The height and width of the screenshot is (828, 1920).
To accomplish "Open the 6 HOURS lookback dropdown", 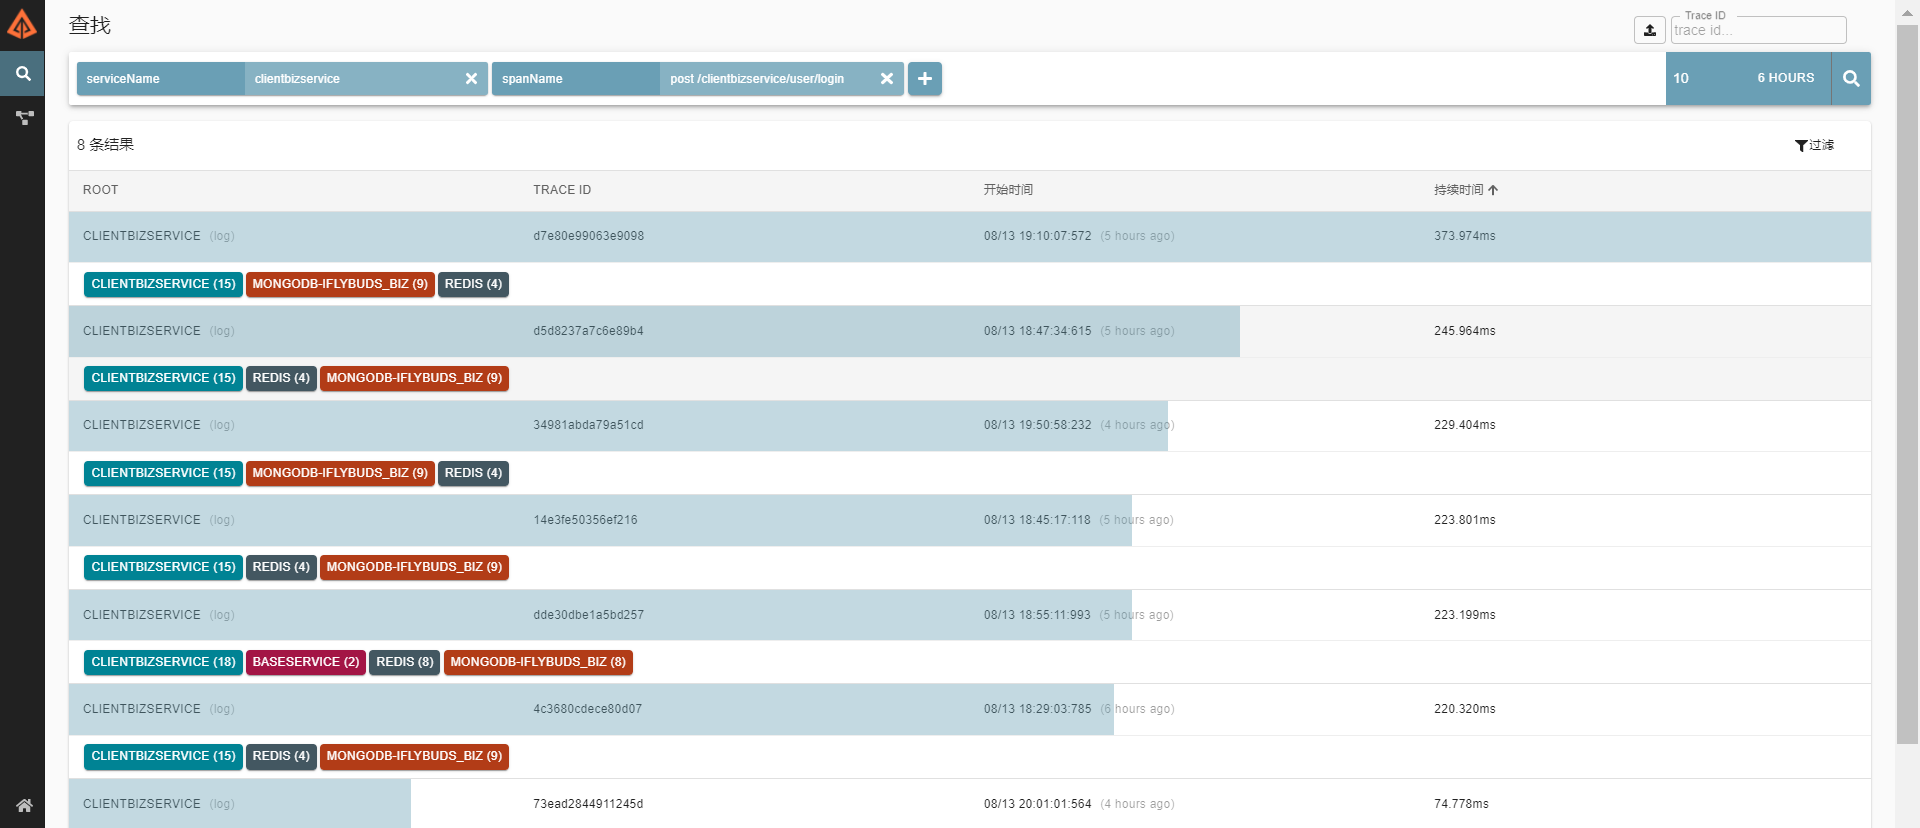I will [1785, 78].
